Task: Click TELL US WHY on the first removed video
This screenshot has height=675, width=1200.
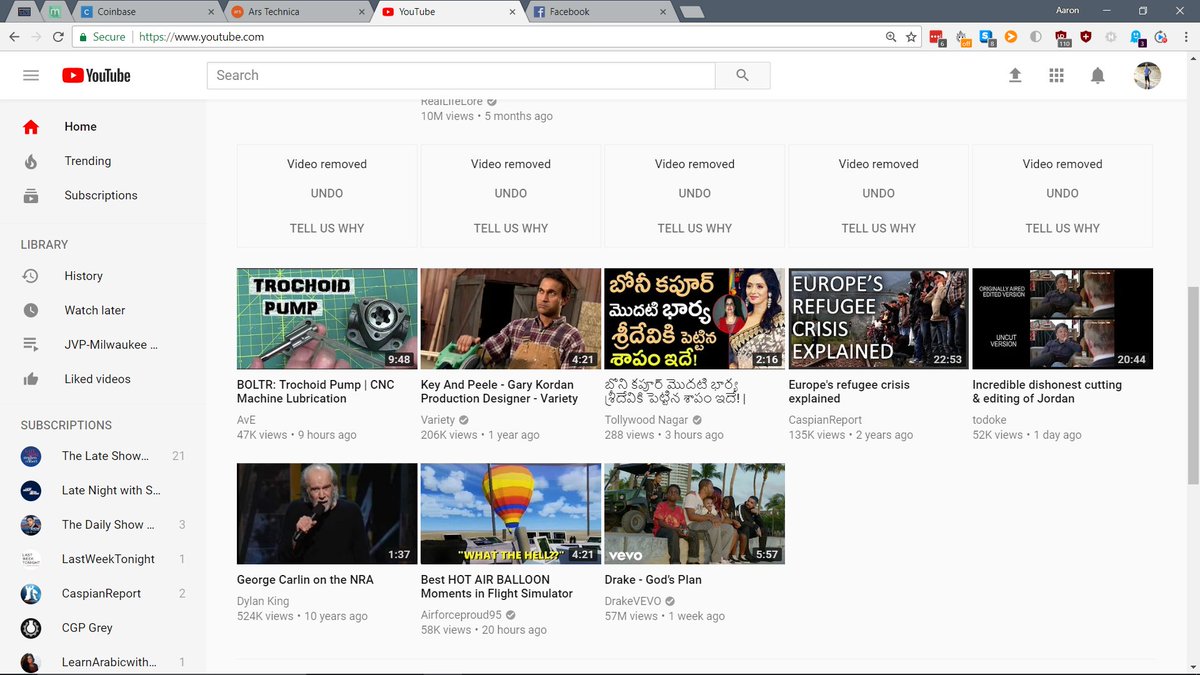Action: [327, 228]
